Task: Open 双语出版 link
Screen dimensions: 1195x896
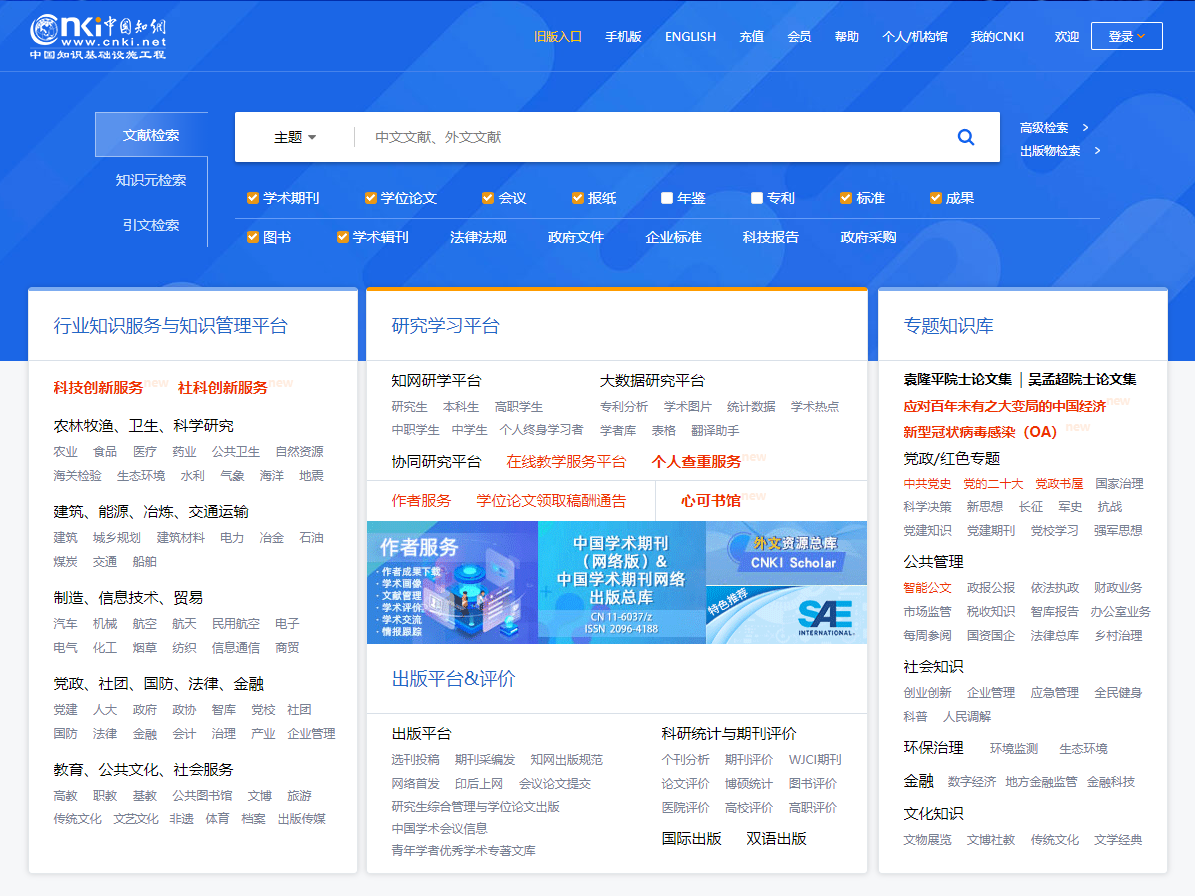Action: tap(776, 839)
